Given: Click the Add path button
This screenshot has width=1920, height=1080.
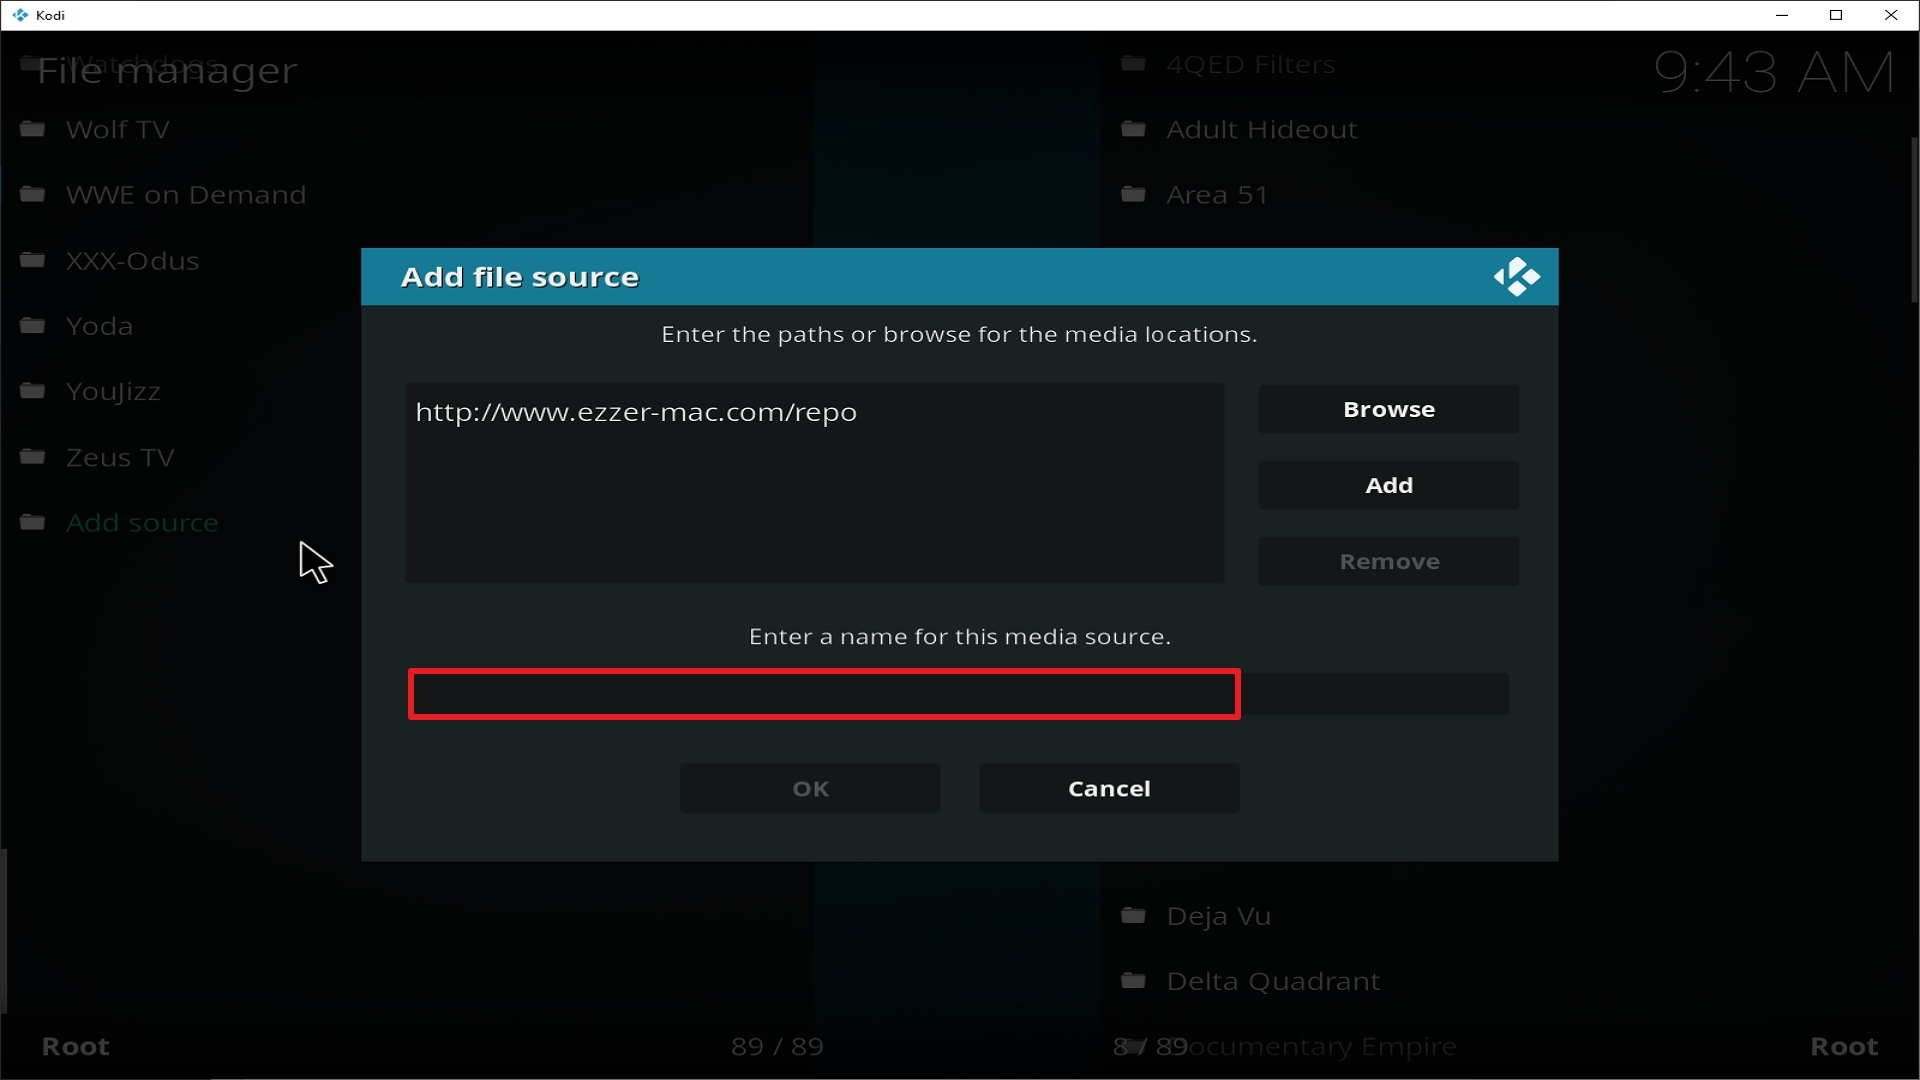Looking at the screenshot, I should 1388,485.
